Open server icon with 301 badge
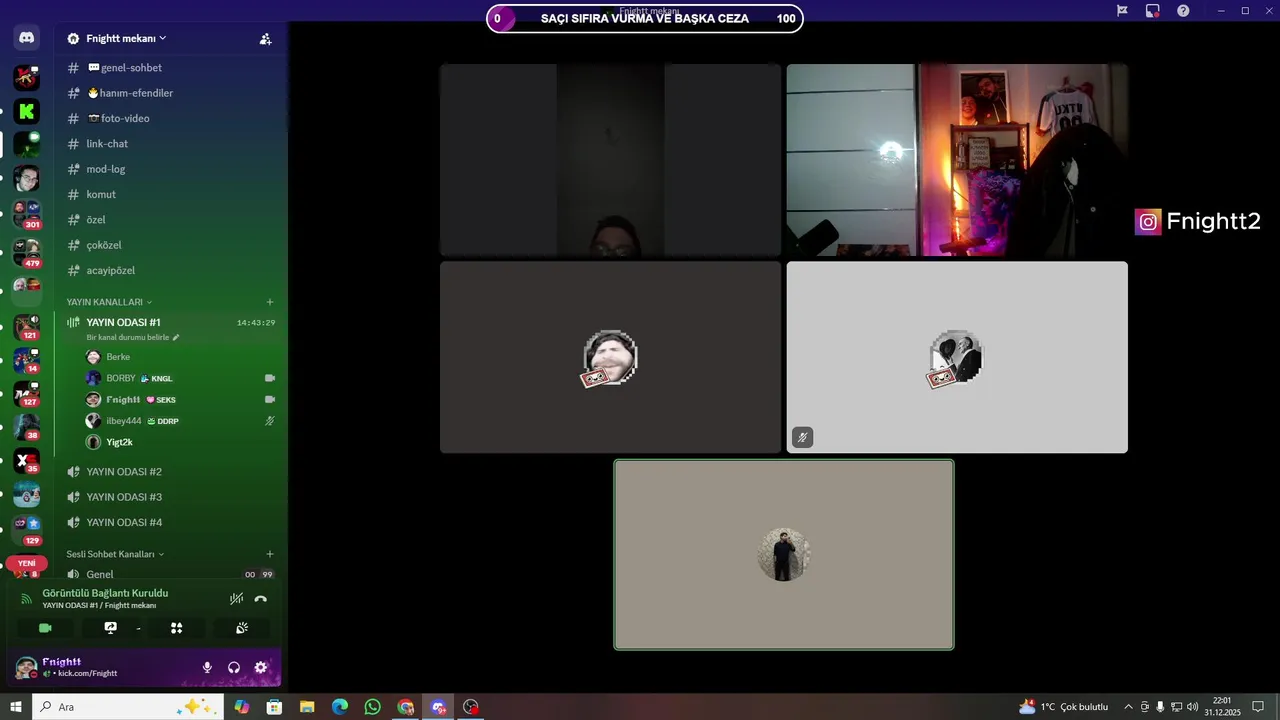This screenshot has width=1280, height=720. pyautogui.click(x=27, y=213)
